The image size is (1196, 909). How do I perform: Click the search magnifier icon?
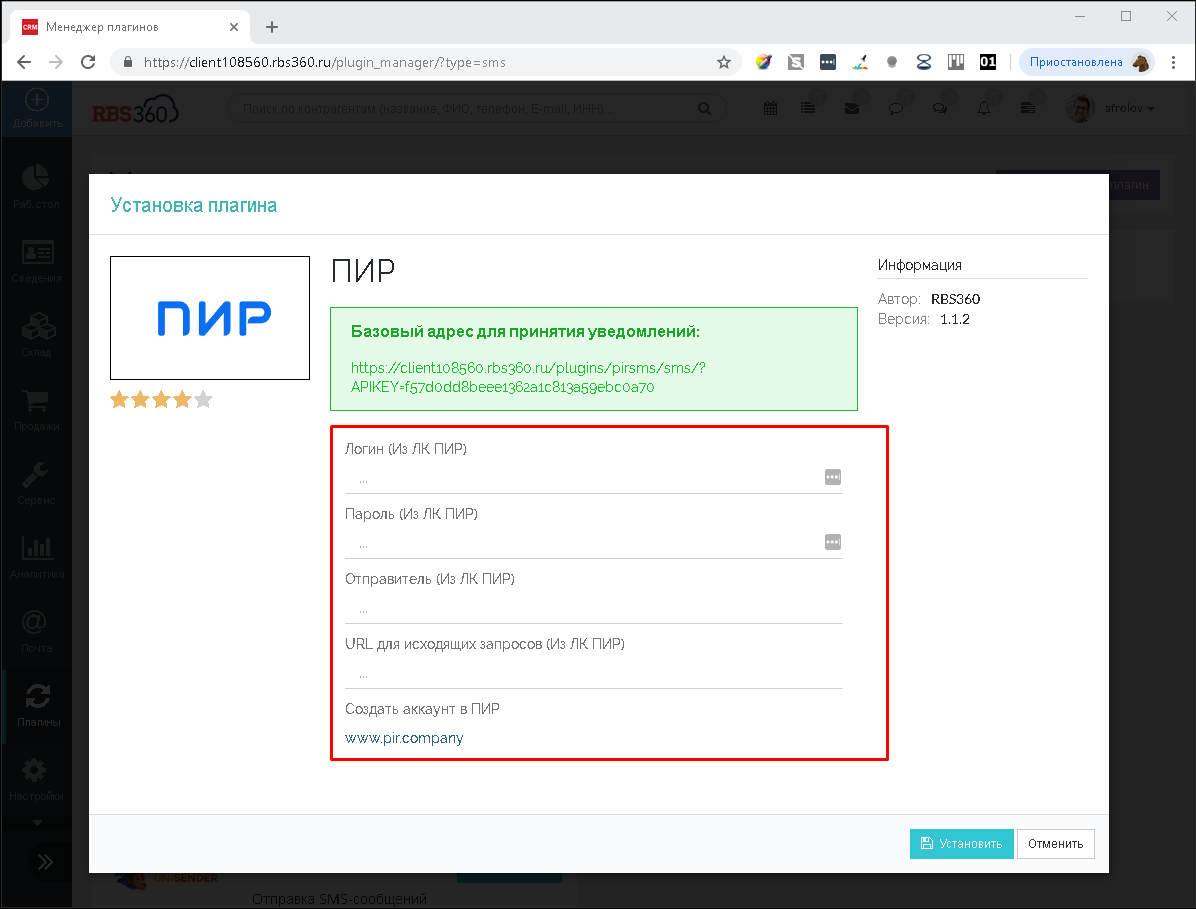(705, 108)
